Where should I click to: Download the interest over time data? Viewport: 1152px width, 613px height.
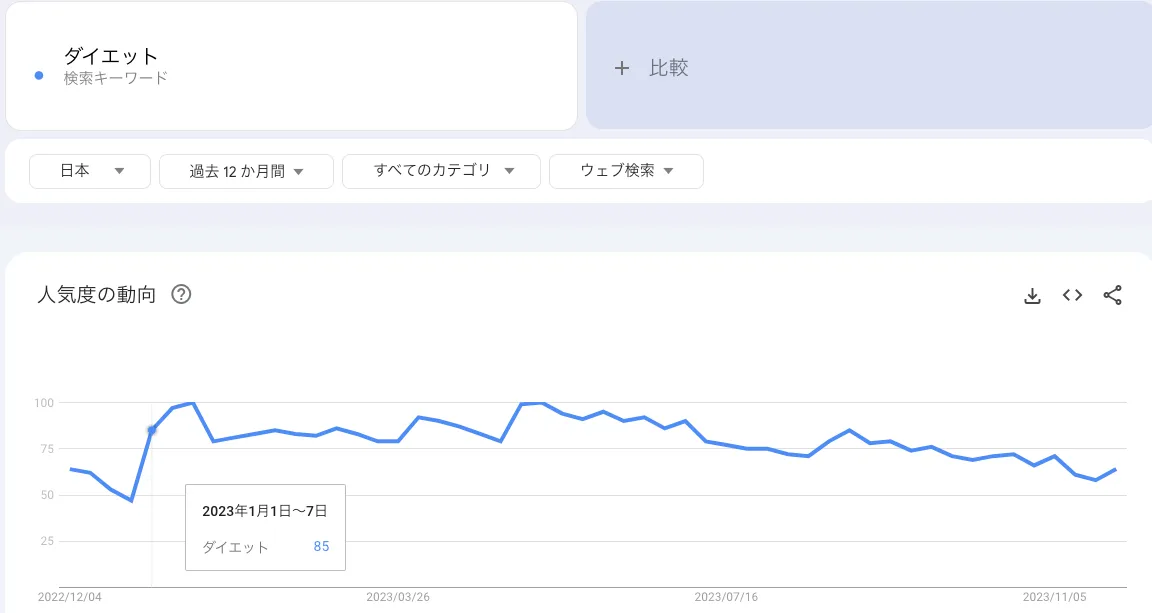tap(1032, 295)
